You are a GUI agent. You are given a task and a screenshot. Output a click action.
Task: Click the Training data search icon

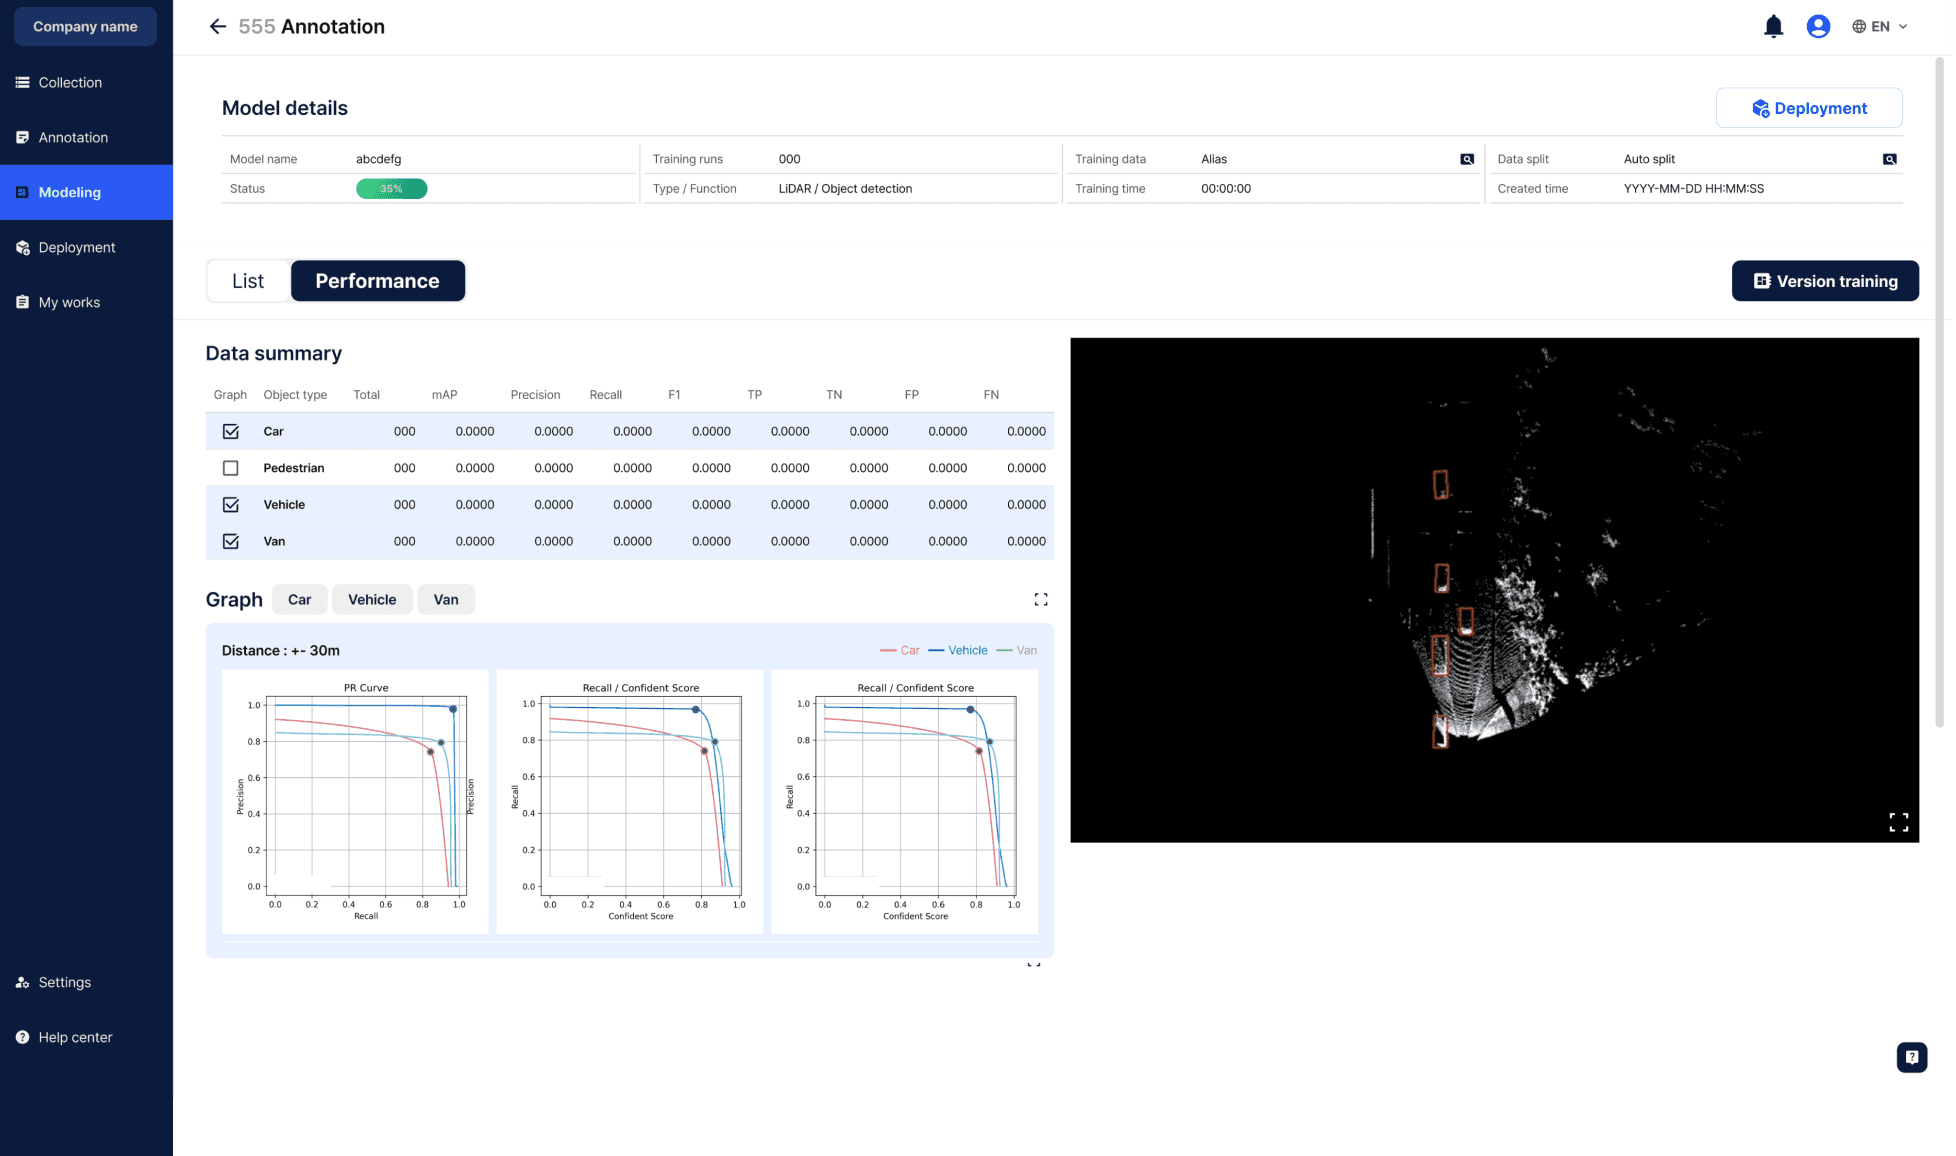[1467, 159]
